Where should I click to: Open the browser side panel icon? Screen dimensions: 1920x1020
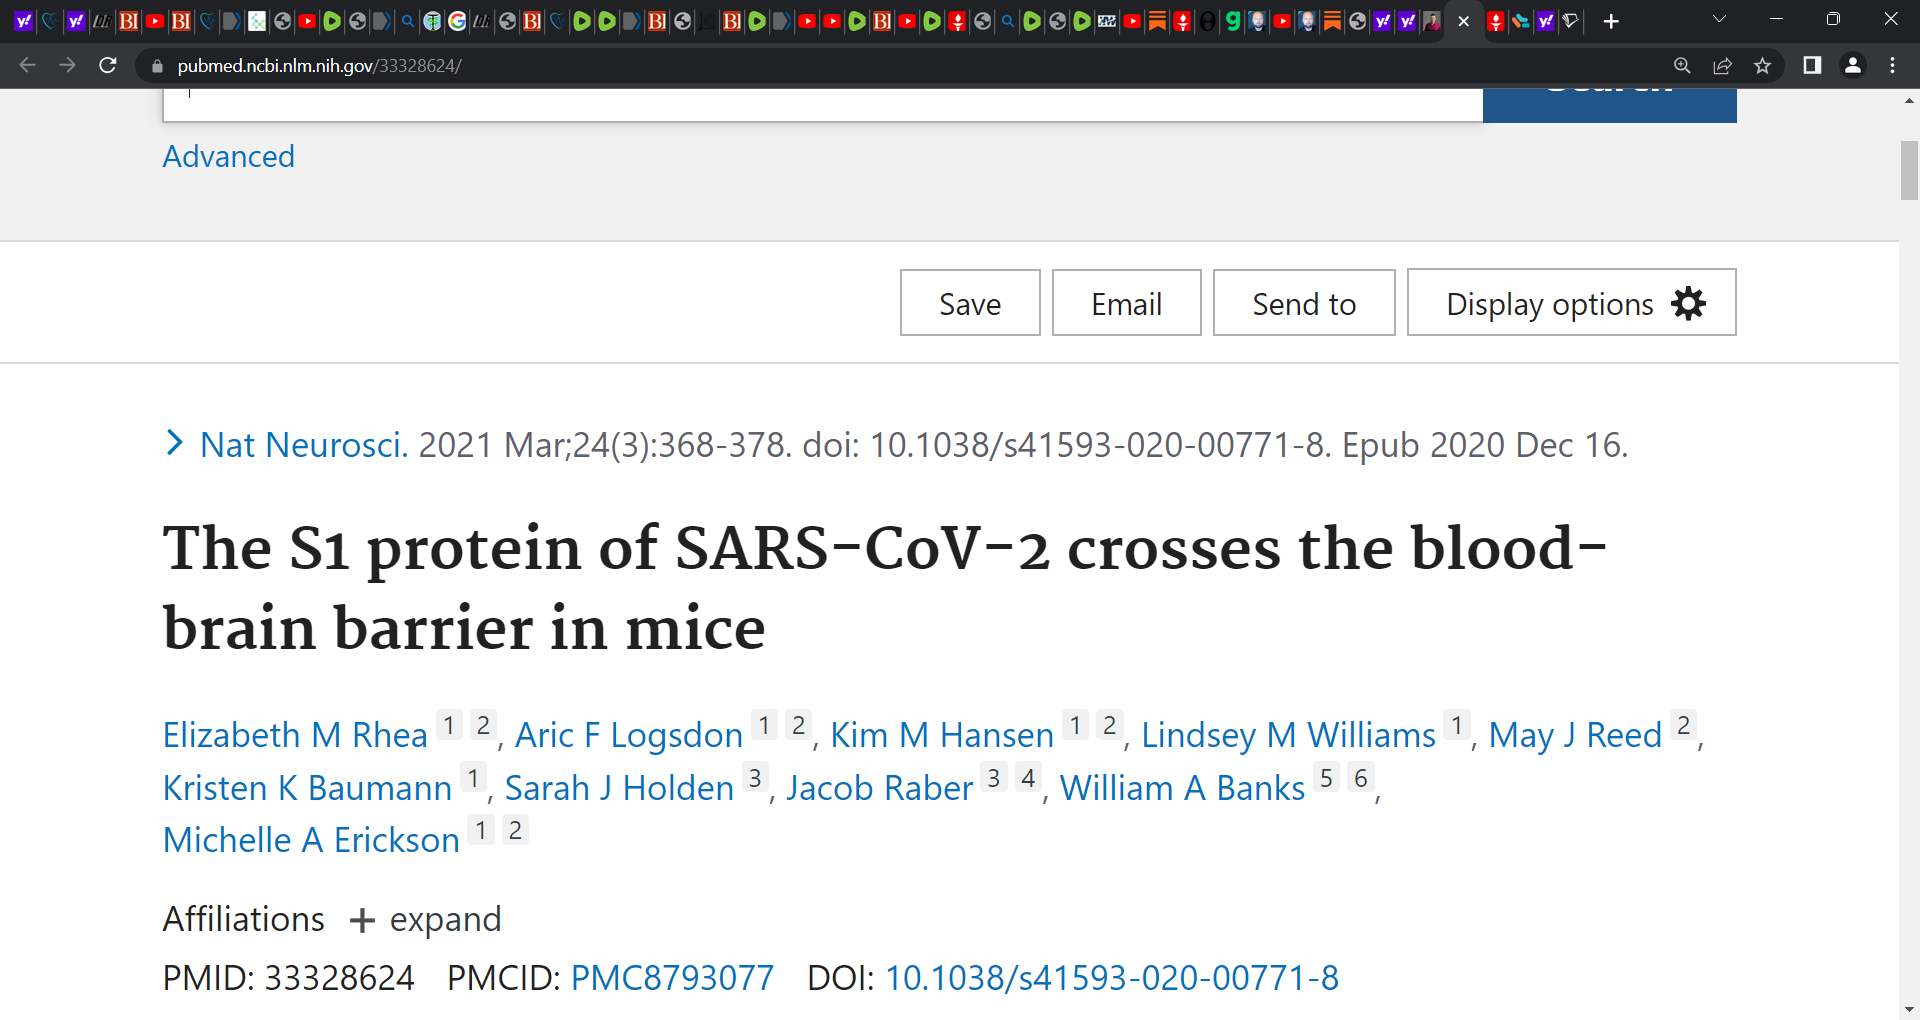(1811, 65)
